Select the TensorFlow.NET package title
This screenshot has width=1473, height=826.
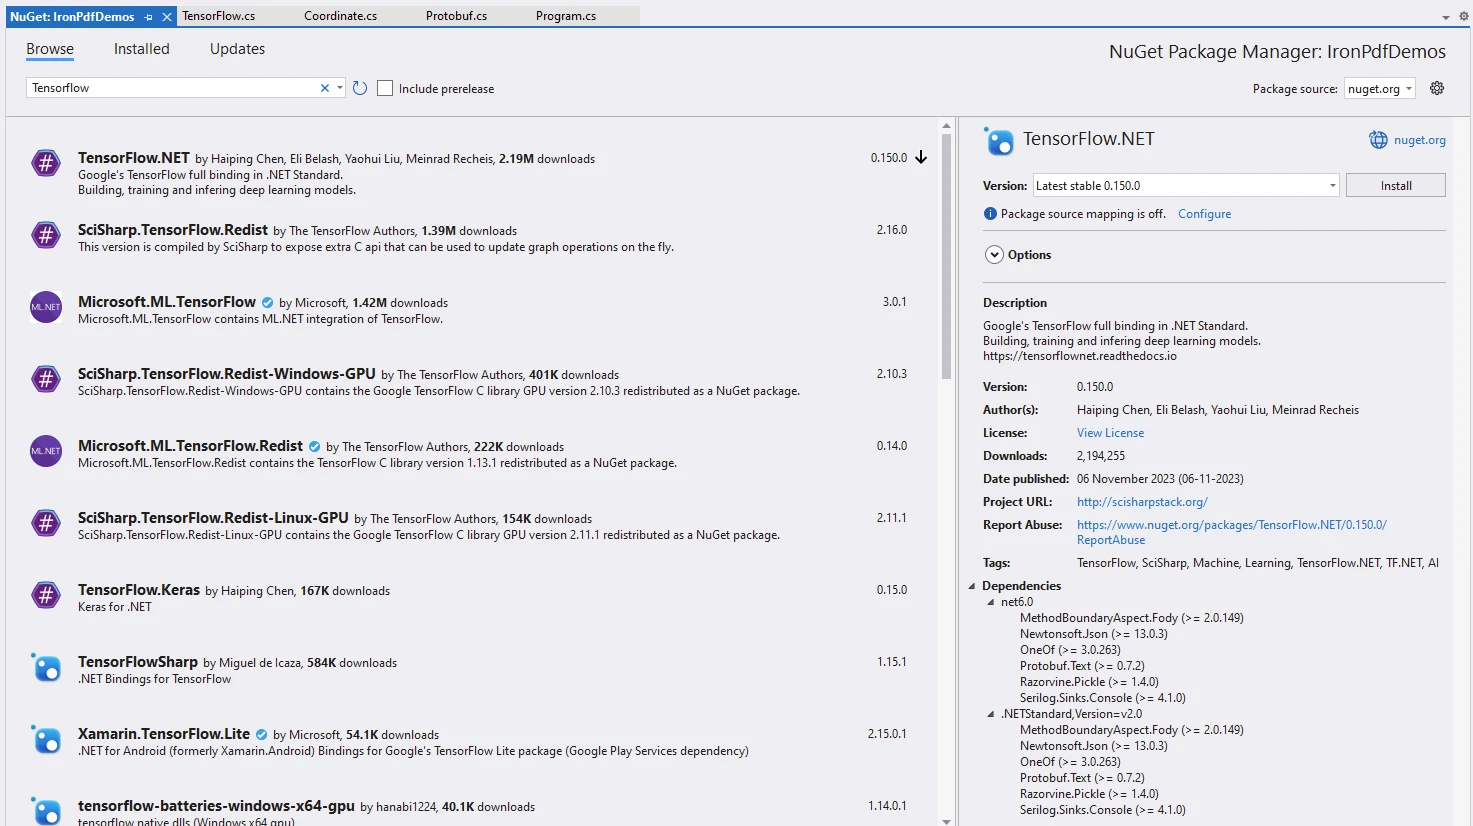(134, 158)
